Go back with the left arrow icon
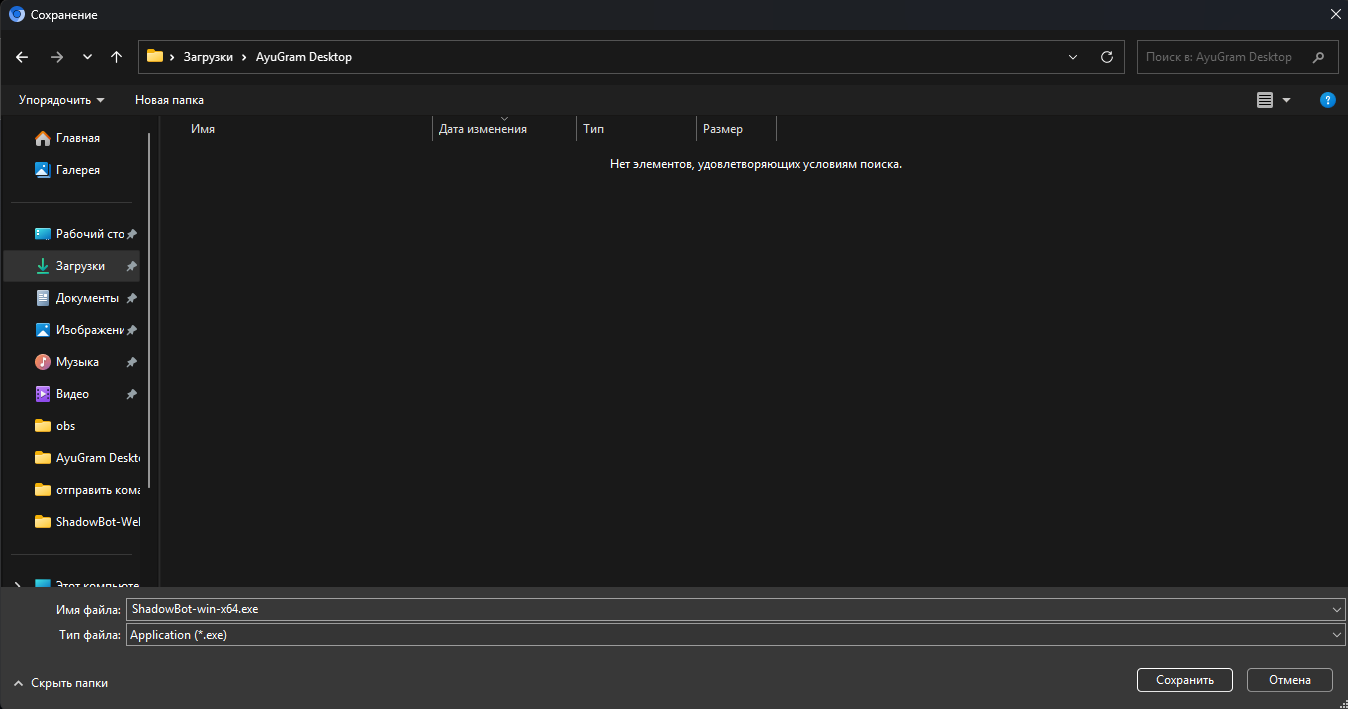The height and width of the screenshot is (709, 1348). pyautogui.click(x=22, y=57)
